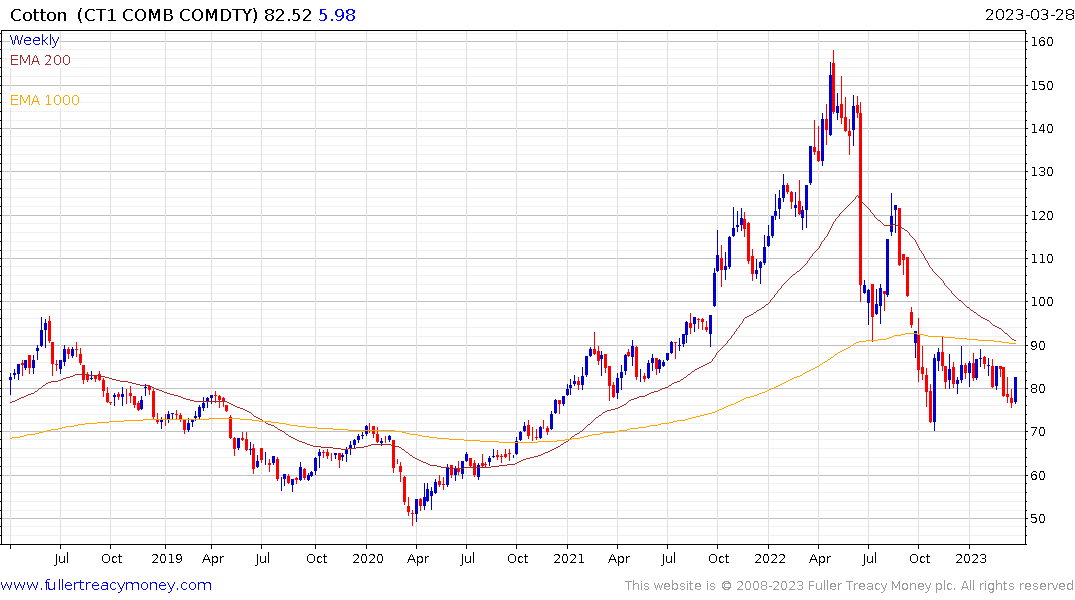Click the peak candlestick near 158
Image resolution: width=1075 pixels, height=600 pixels.
[834, 81]
